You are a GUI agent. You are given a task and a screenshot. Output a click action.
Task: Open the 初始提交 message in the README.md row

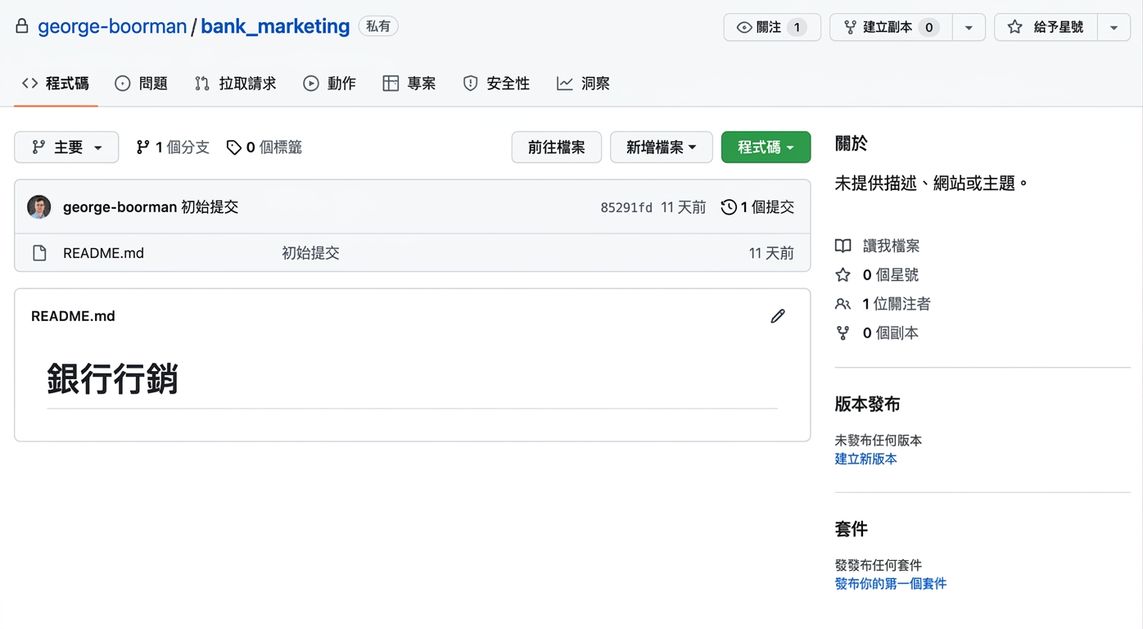pos(311,253)
